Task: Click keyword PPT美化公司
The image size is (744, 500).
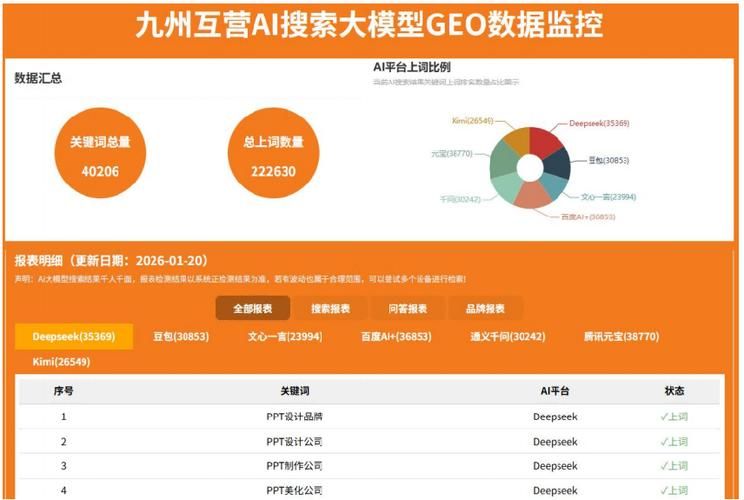Action: tap(294, 491)
